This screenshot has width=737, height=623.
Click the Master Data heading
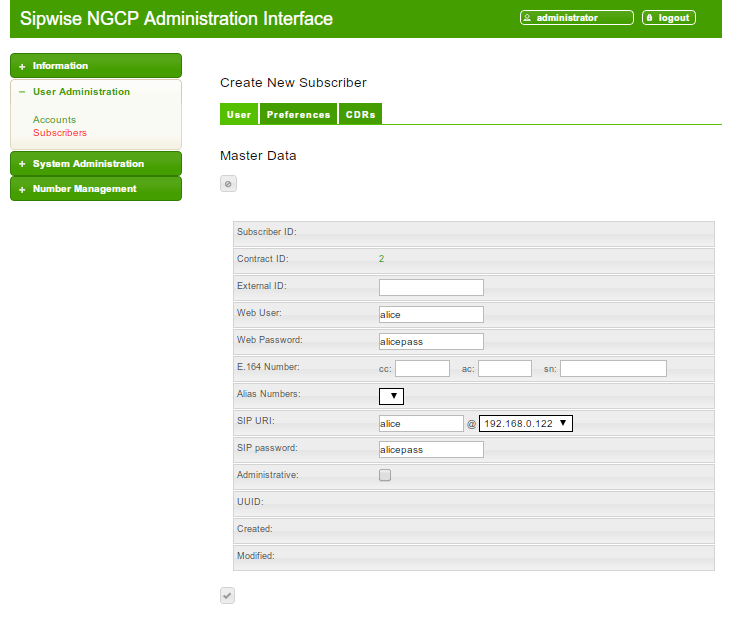click(258, 156)
